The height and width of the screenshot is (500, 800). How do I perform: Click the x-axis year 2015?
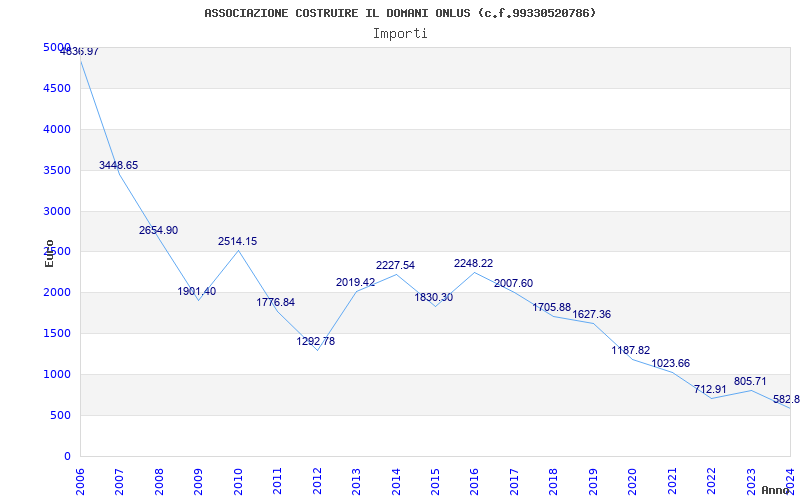435,481
